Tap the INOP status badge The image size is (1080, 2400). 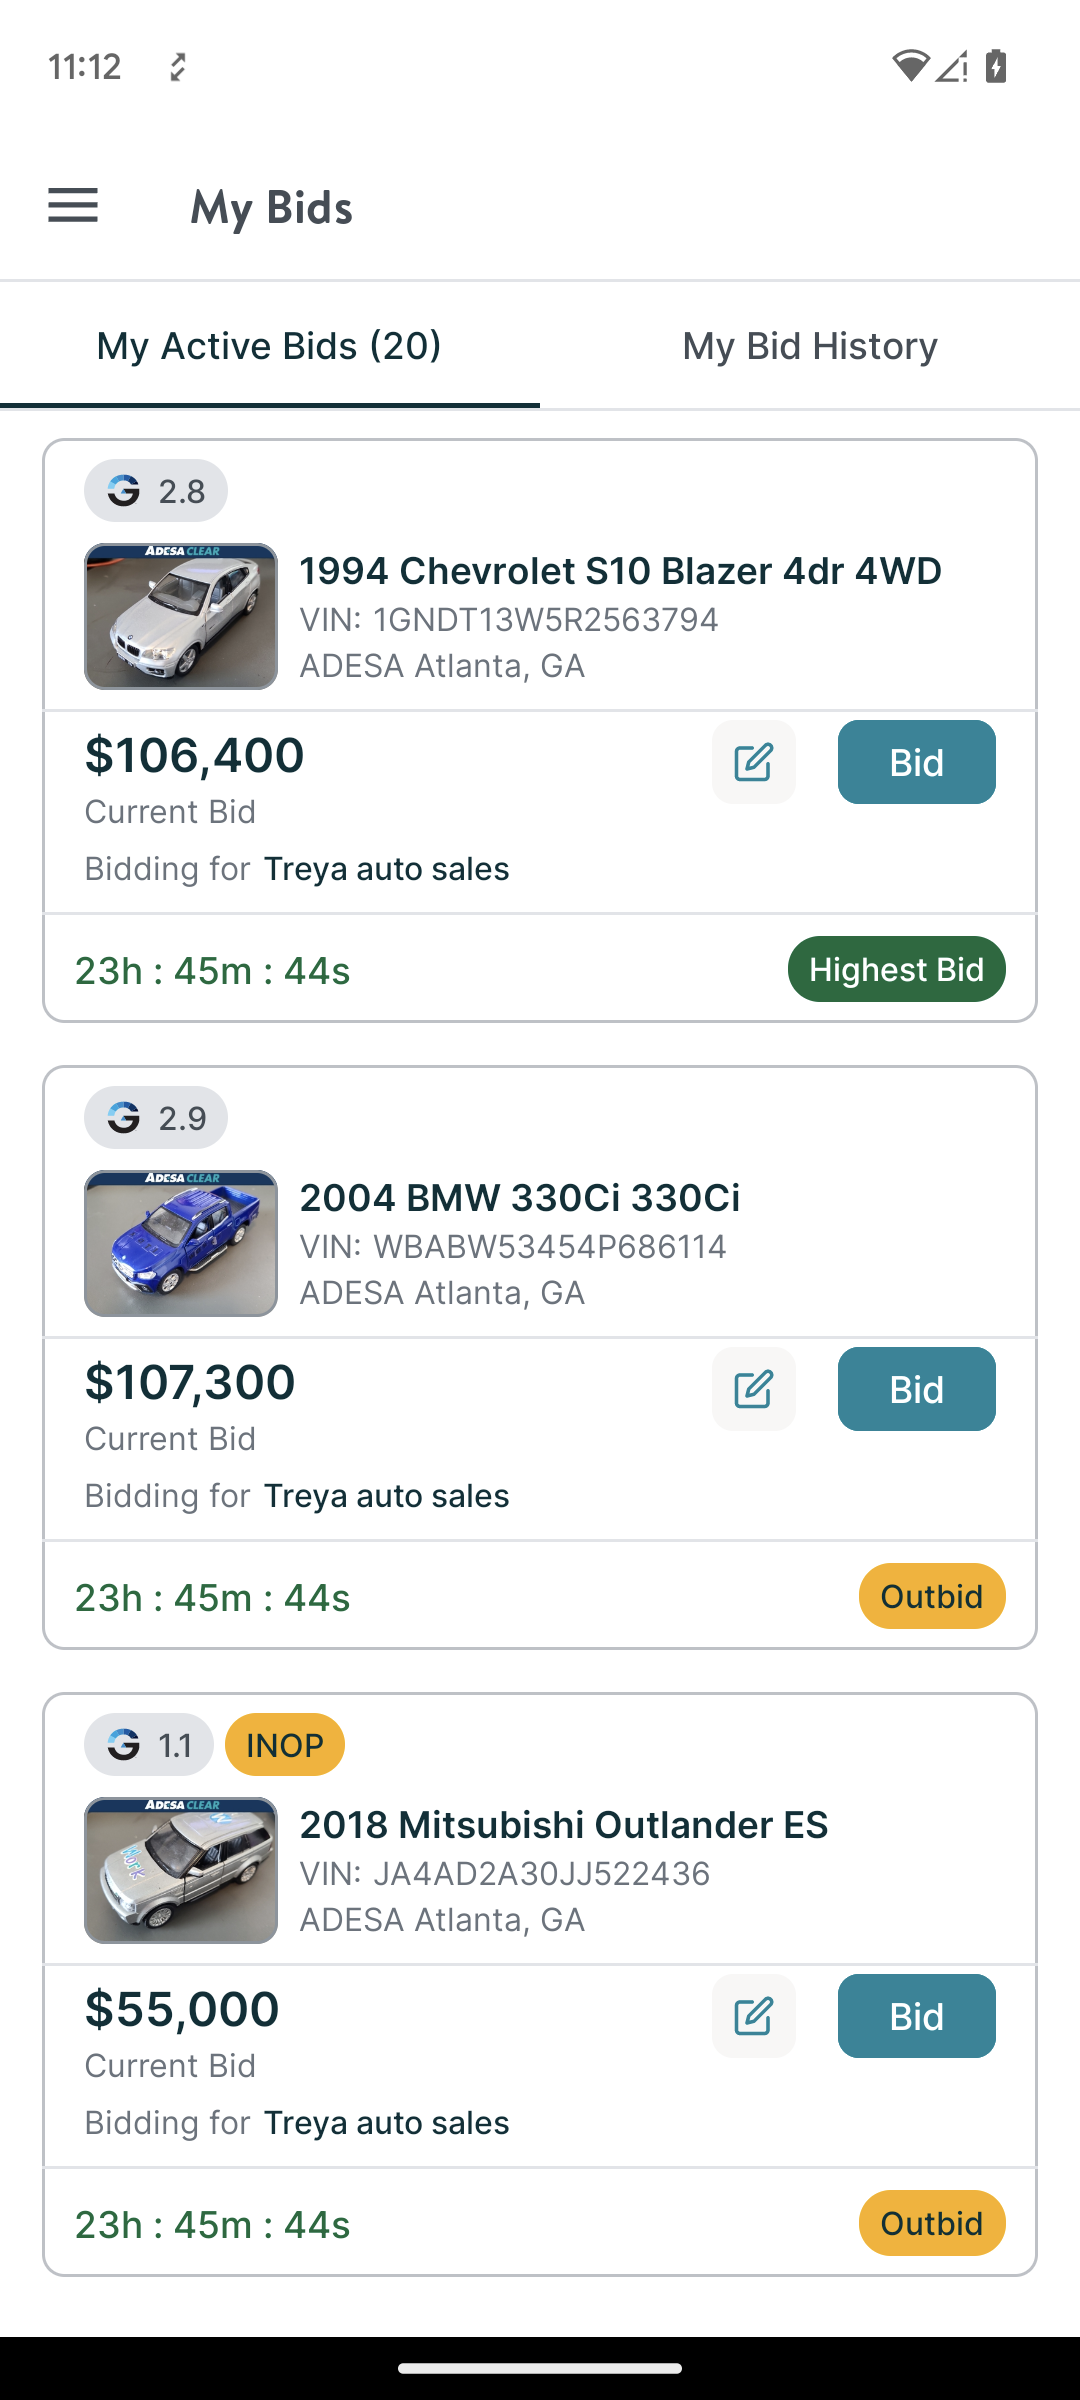click(285, 1745)
